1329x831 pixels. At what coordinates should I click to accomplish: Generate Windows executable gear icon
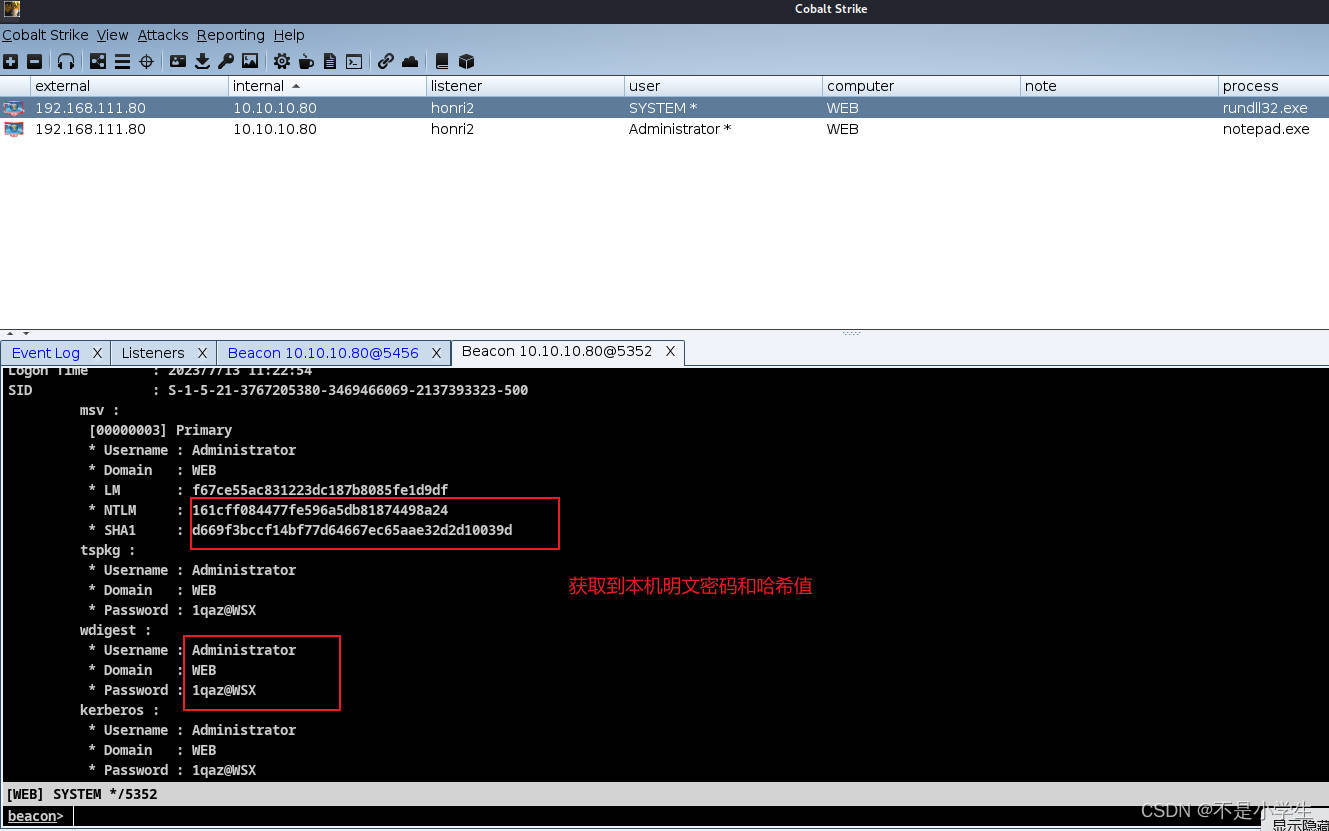pos(282,61)
